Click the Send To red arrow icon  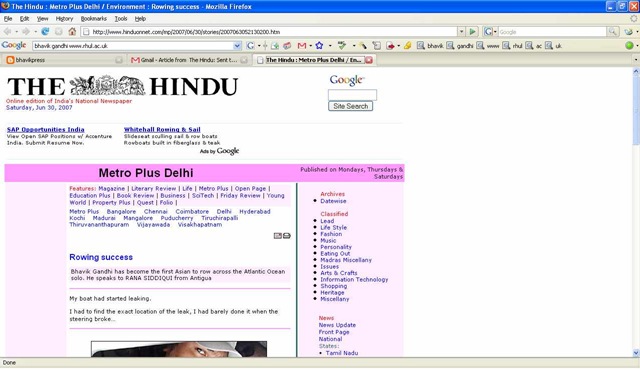(391, 46)
